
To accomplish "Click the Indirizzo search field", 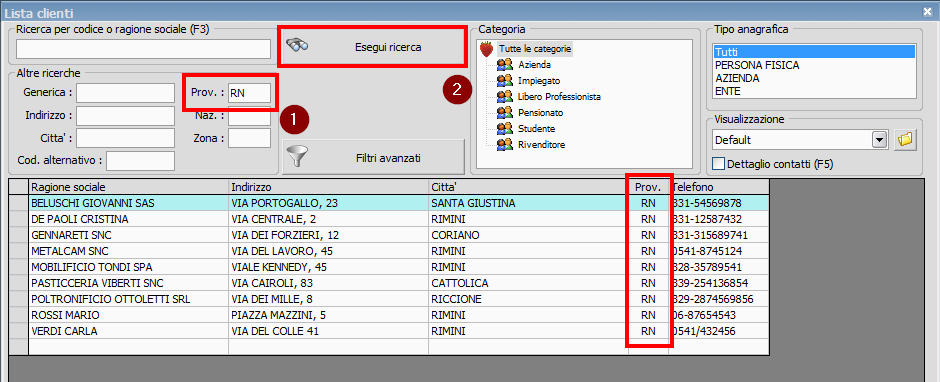I will [125, 115].
